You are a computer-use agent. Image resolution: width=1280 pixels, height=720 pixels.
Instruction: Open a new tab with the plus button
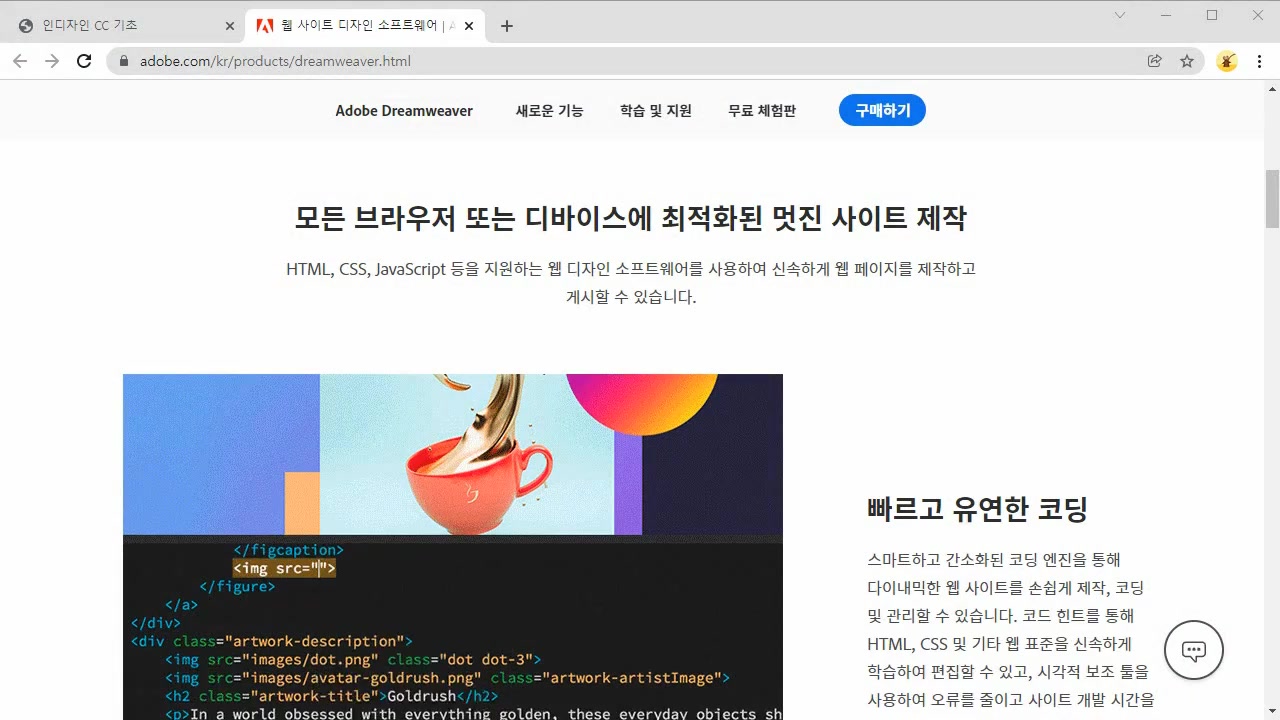506,25
